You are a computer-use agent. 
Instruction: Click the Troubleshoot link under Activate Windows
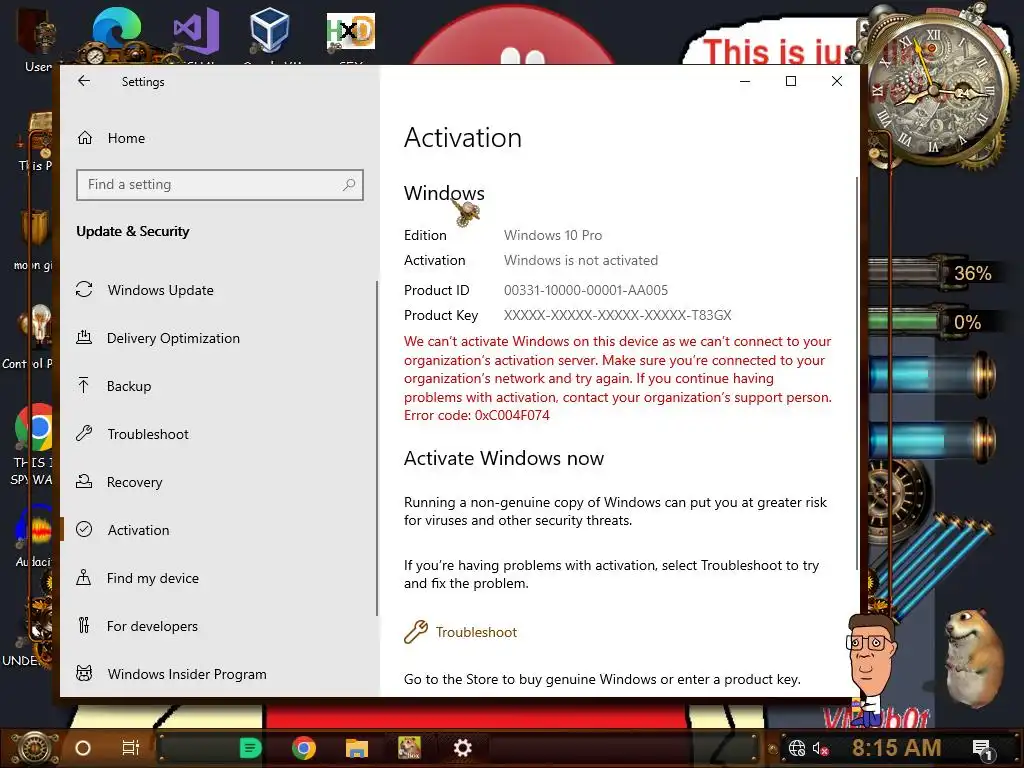point(476,632)
